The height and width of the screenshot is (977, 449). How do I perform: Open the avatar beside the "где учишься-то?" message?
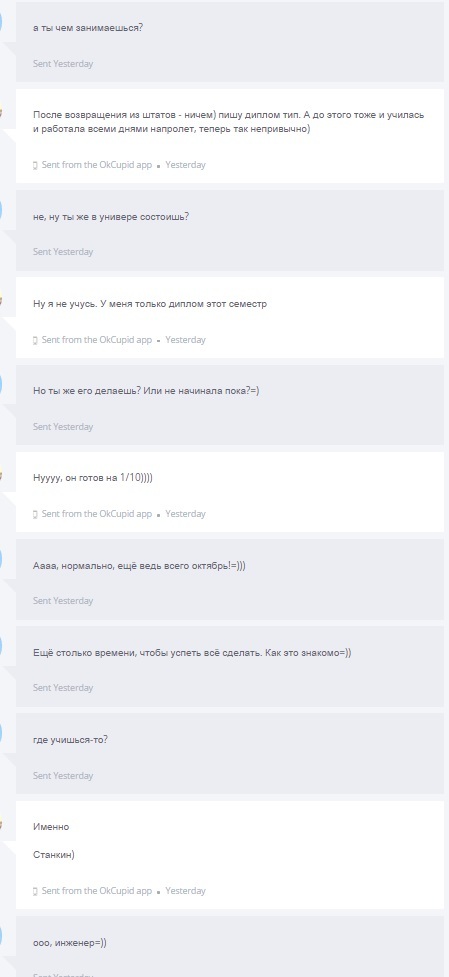1,734
